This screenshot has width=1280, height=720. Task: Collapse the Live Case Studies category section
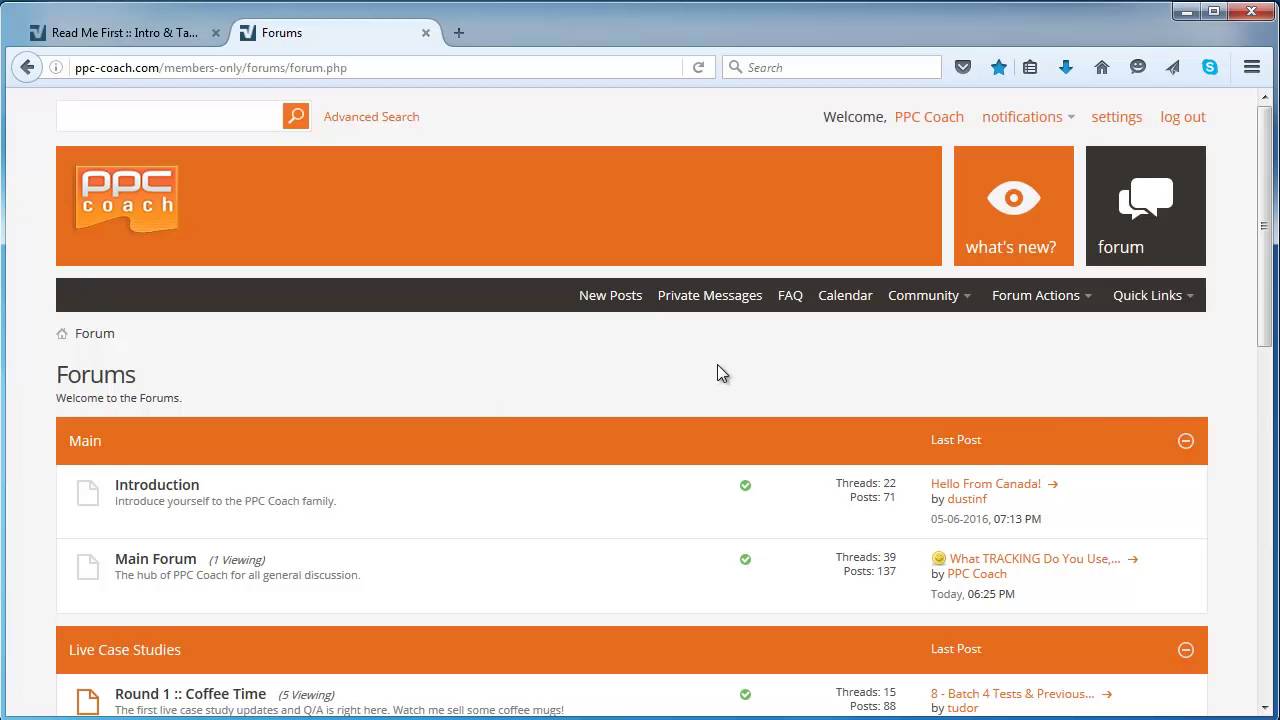(x=1186, y=650)
